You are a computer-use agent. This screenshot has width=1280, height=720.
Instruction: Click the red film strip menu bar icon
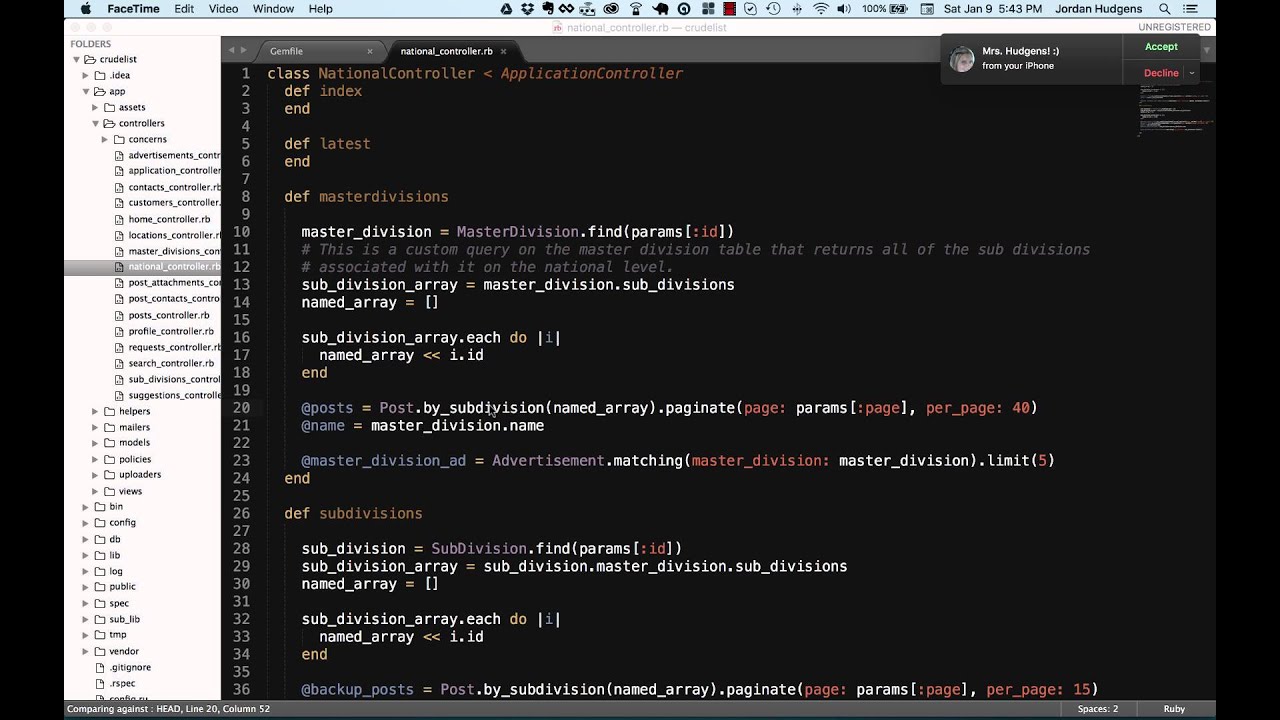click(x=730, y=9)
